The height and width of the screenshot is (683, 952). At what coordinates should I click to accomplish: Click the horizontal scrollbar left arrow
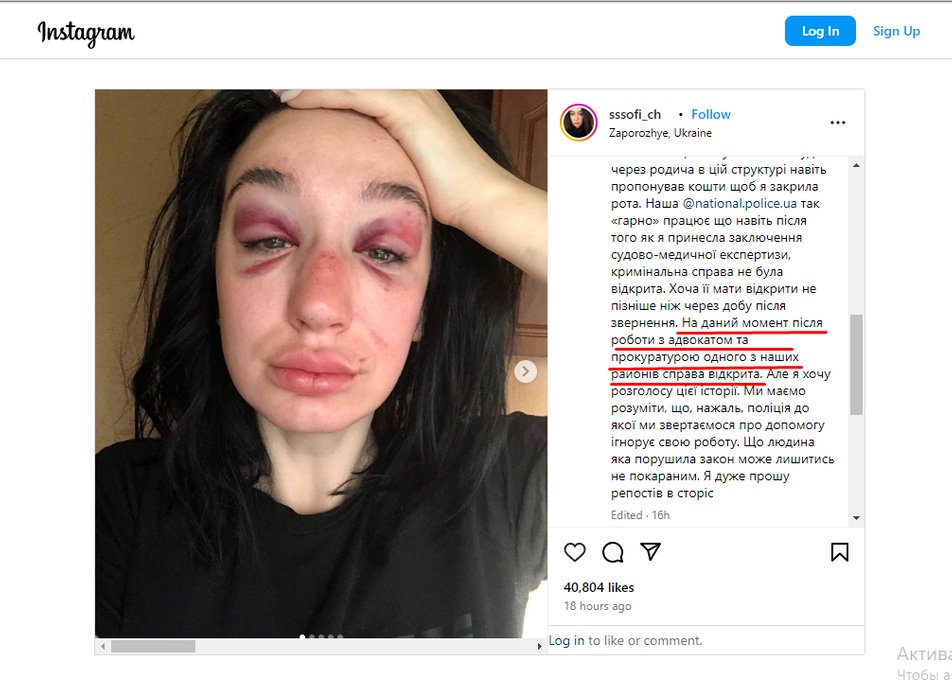(x=103, y=647)
